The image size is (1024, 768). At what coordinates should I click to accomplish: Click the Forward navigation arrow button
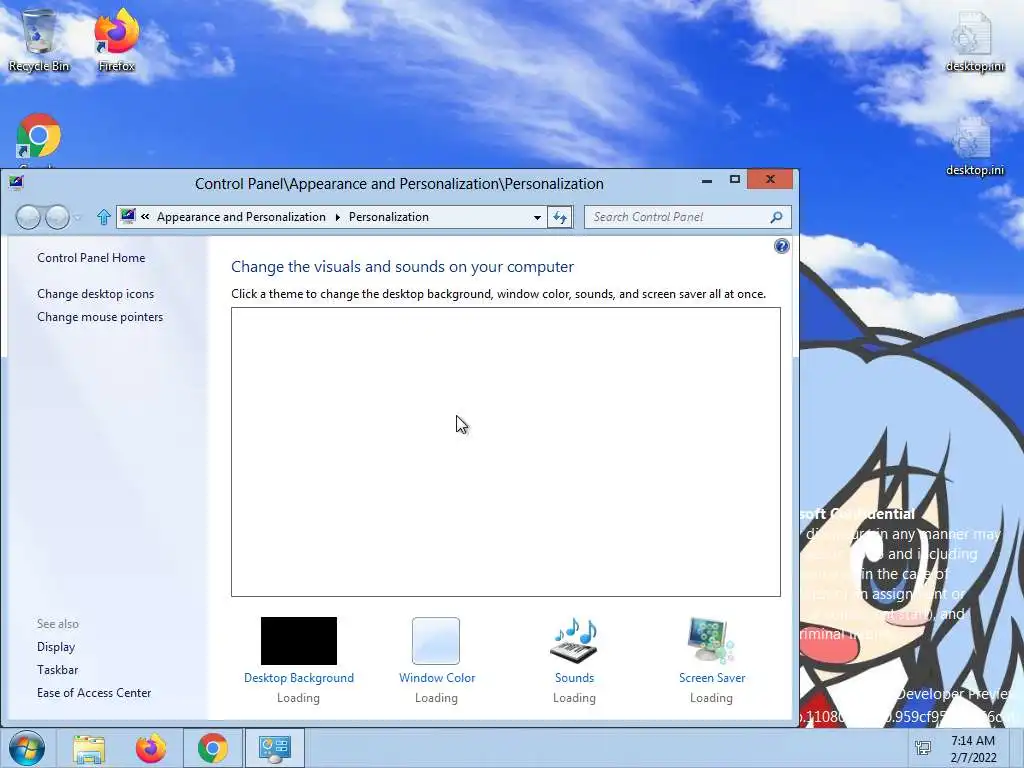tap(57, 217)
